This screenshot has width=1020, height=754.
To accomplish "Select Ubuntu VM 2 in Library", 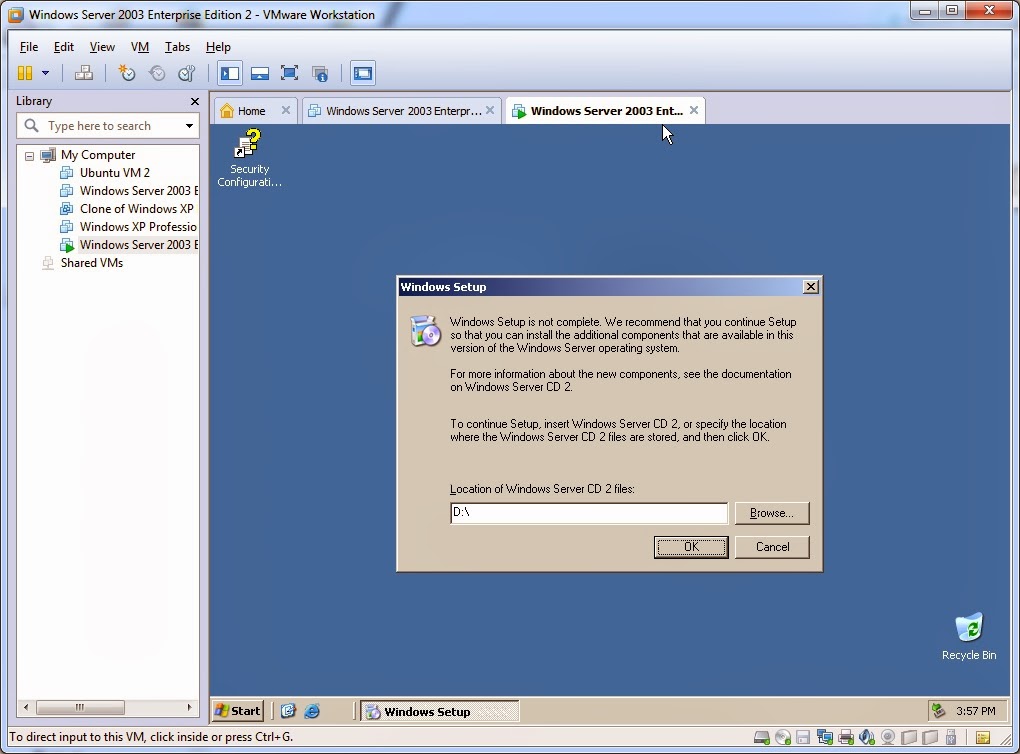I will coord(114,172).
